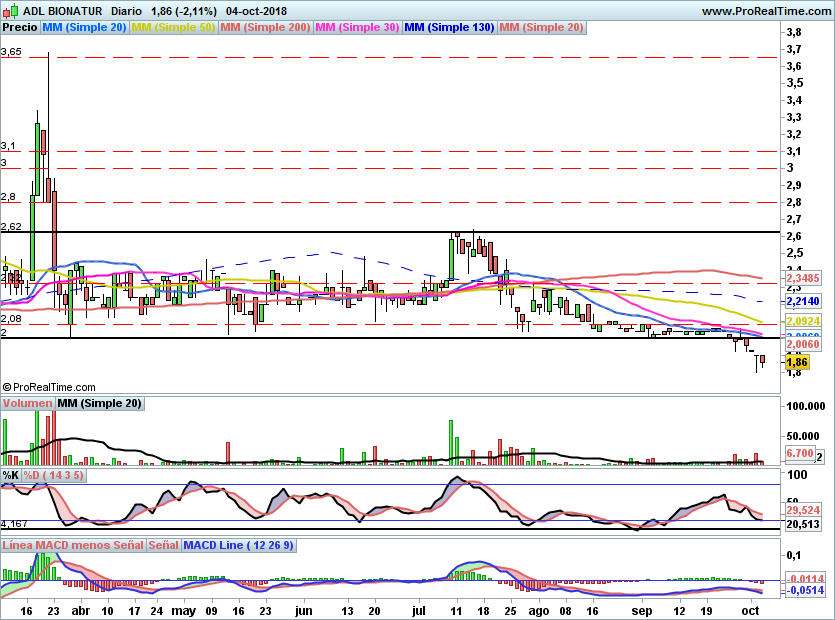
Task: Click the candlestick icon beside ADL BIONATUR
Action: point(11,10)
